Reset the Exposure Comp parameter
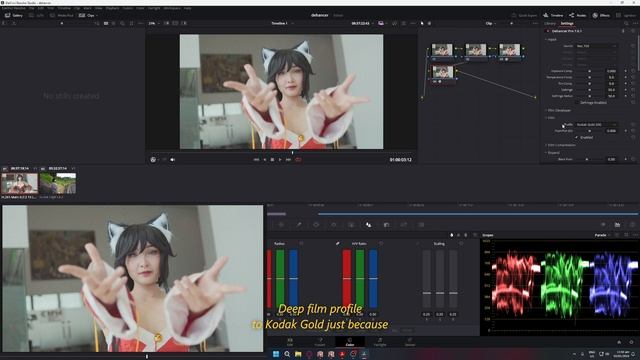This screenshot has width=640, height=360. pyautogui.click(x=633, y=71)
